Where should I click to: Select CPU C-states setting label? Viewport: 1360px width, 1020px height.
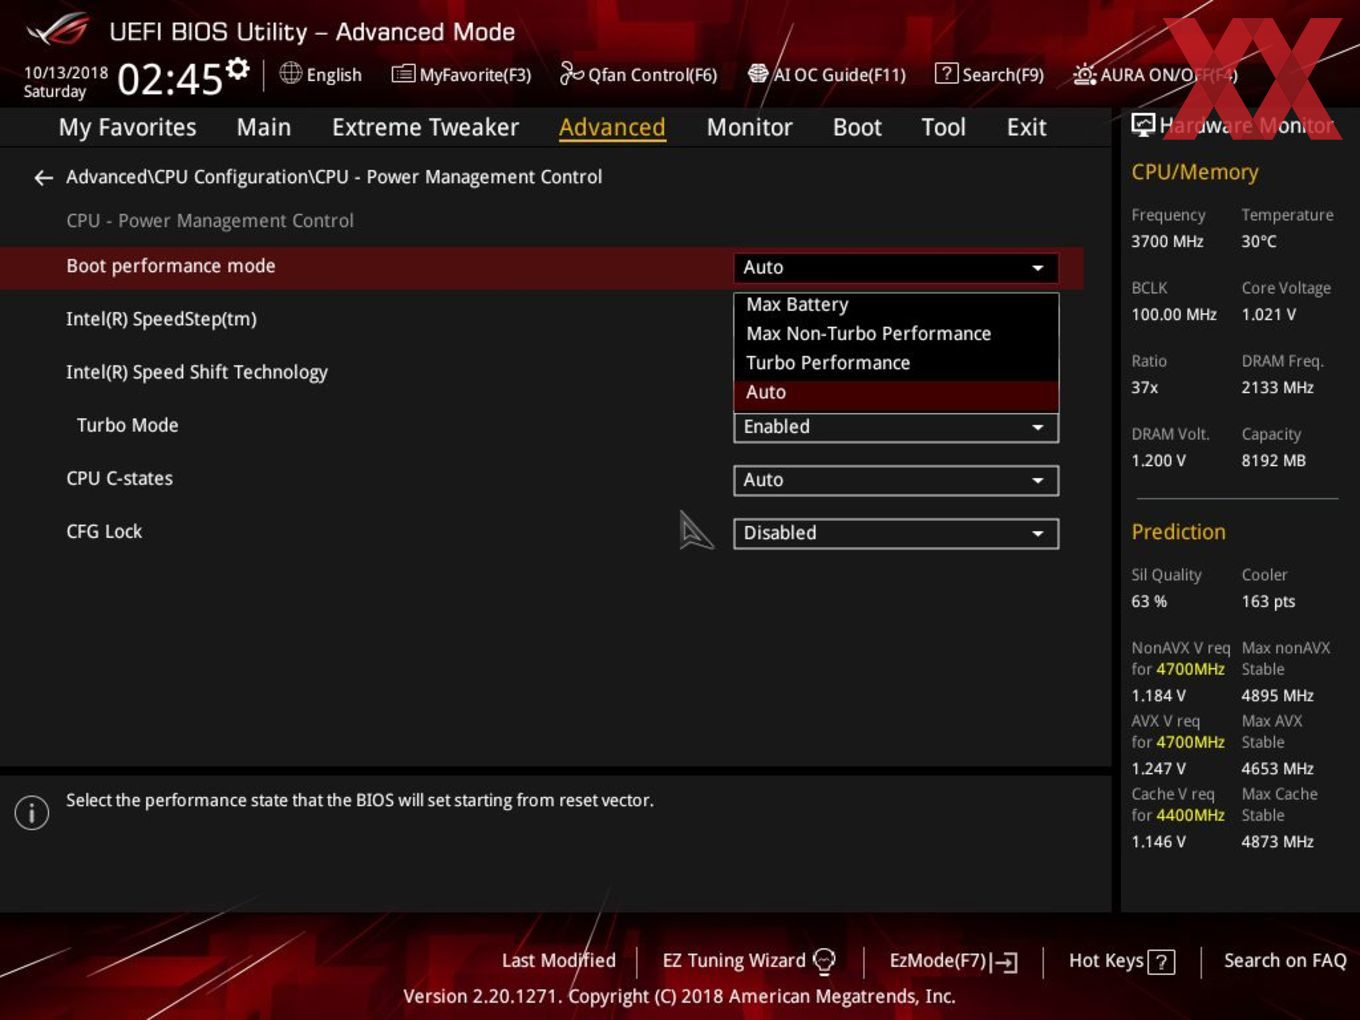pos(119,478)
